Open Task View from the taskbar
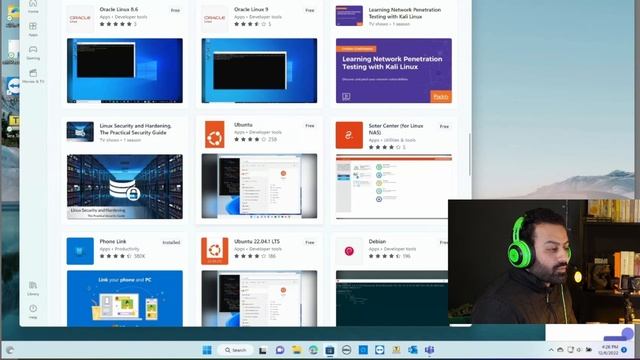The width and height of the screenshot is (640, 360). [262, 350]
